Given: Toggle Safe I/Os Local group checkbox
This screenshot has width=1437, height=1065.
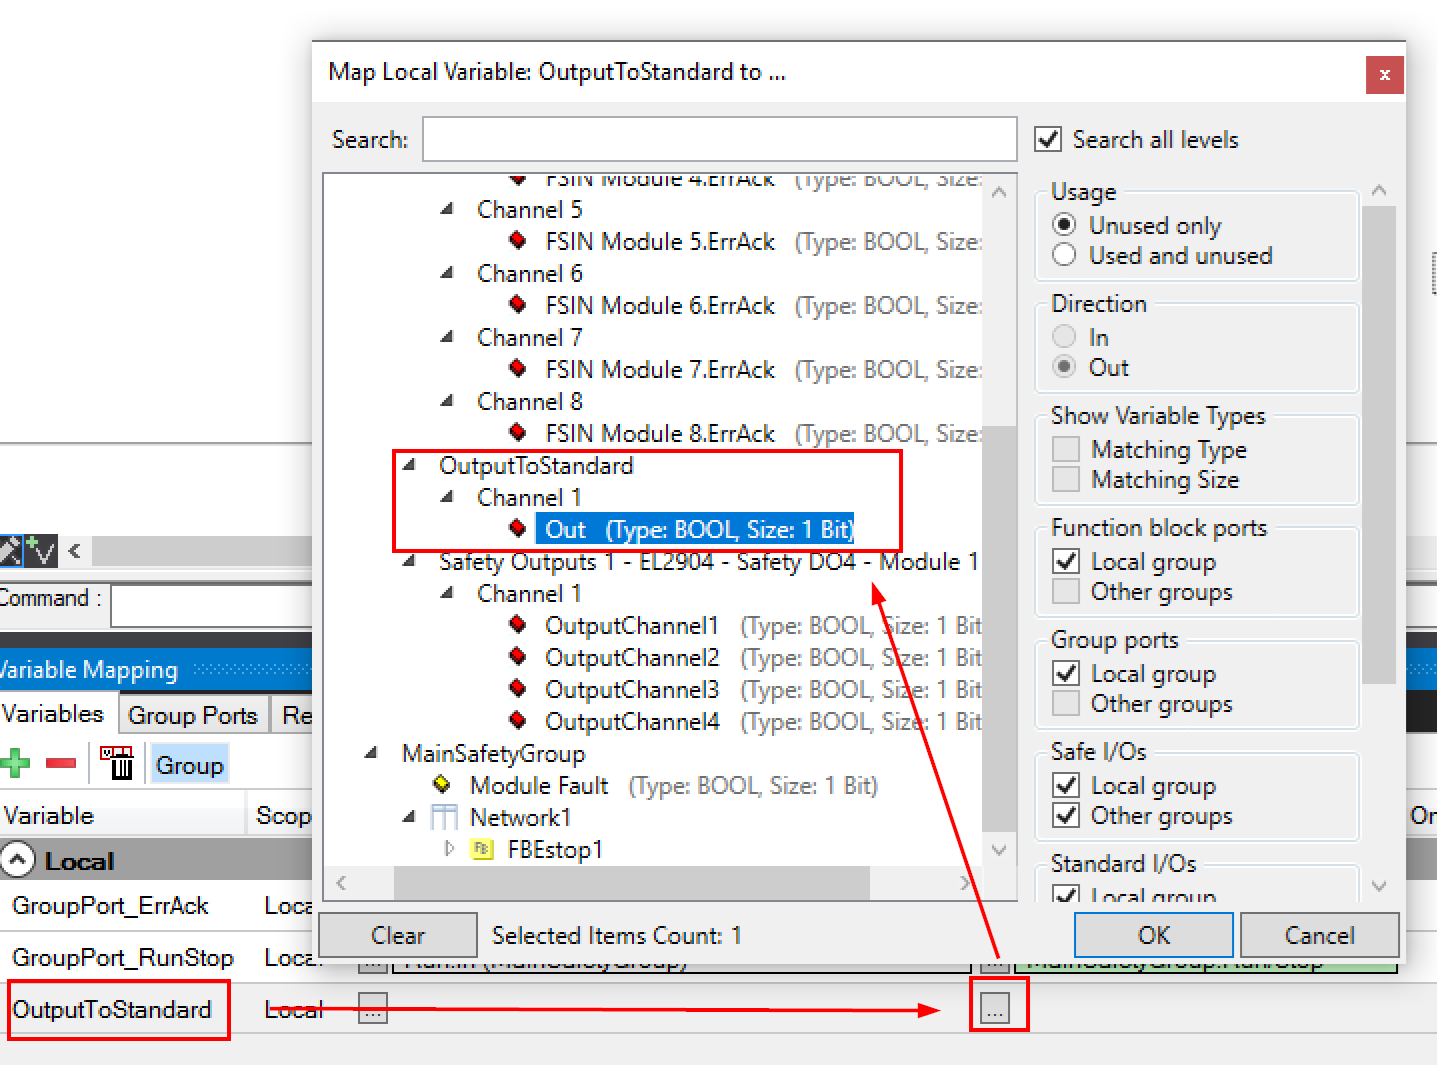Looking at the screenshot, I should coord(1066,785).
